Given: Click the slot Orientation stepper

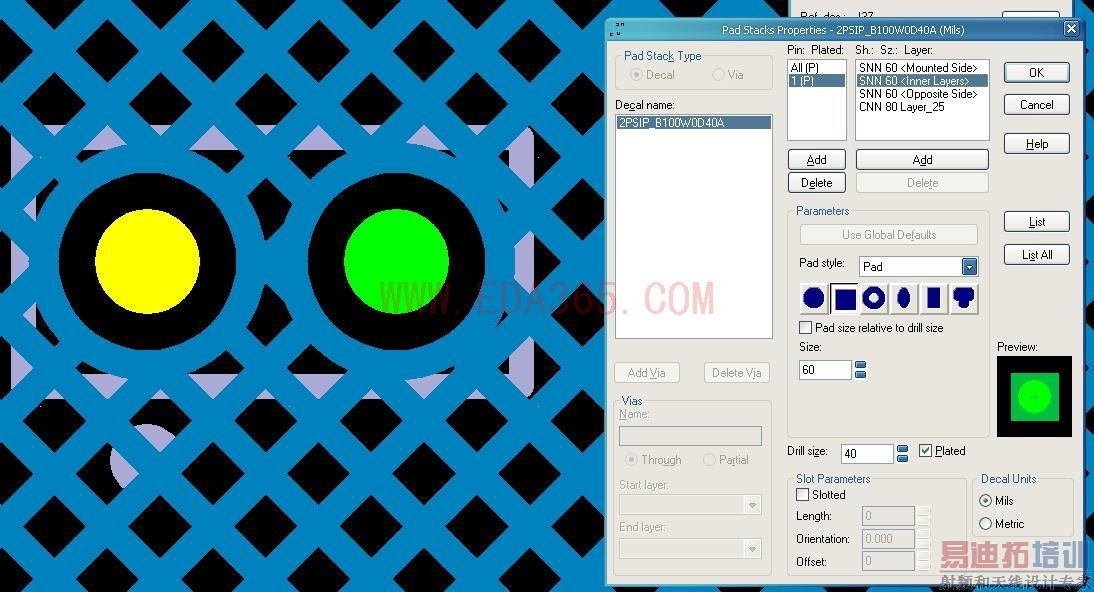Looking at the screenshot, I should (924, 539).
